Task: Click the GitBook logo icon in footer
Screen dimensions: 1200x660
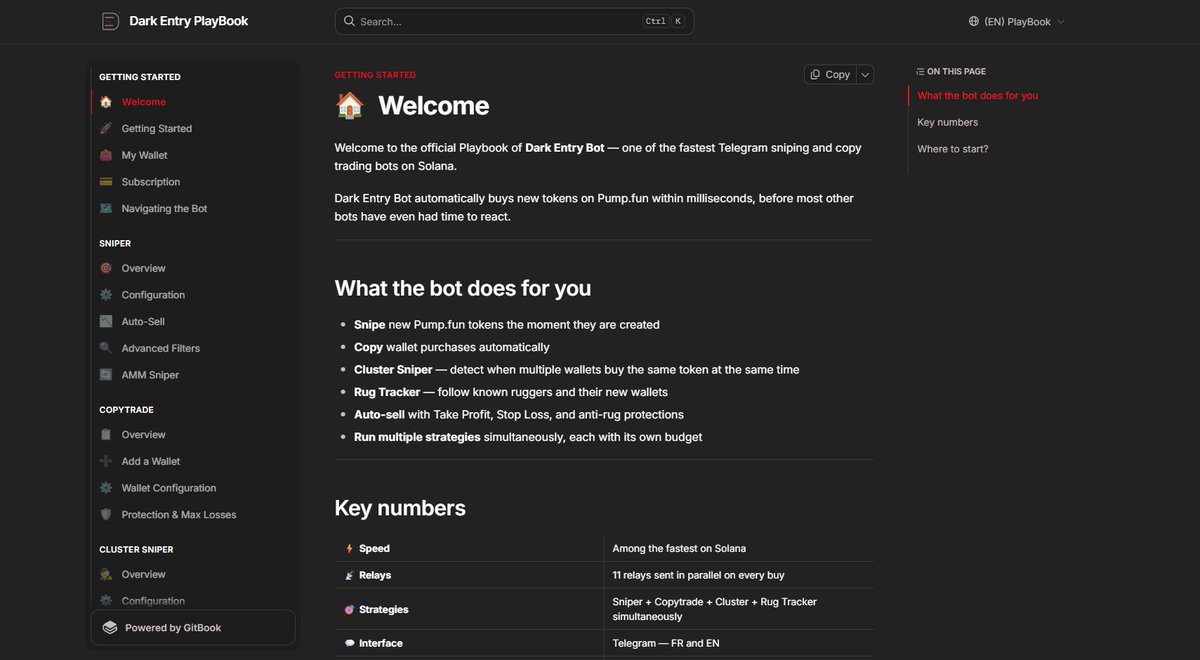Action: click(x=109, y=628)
